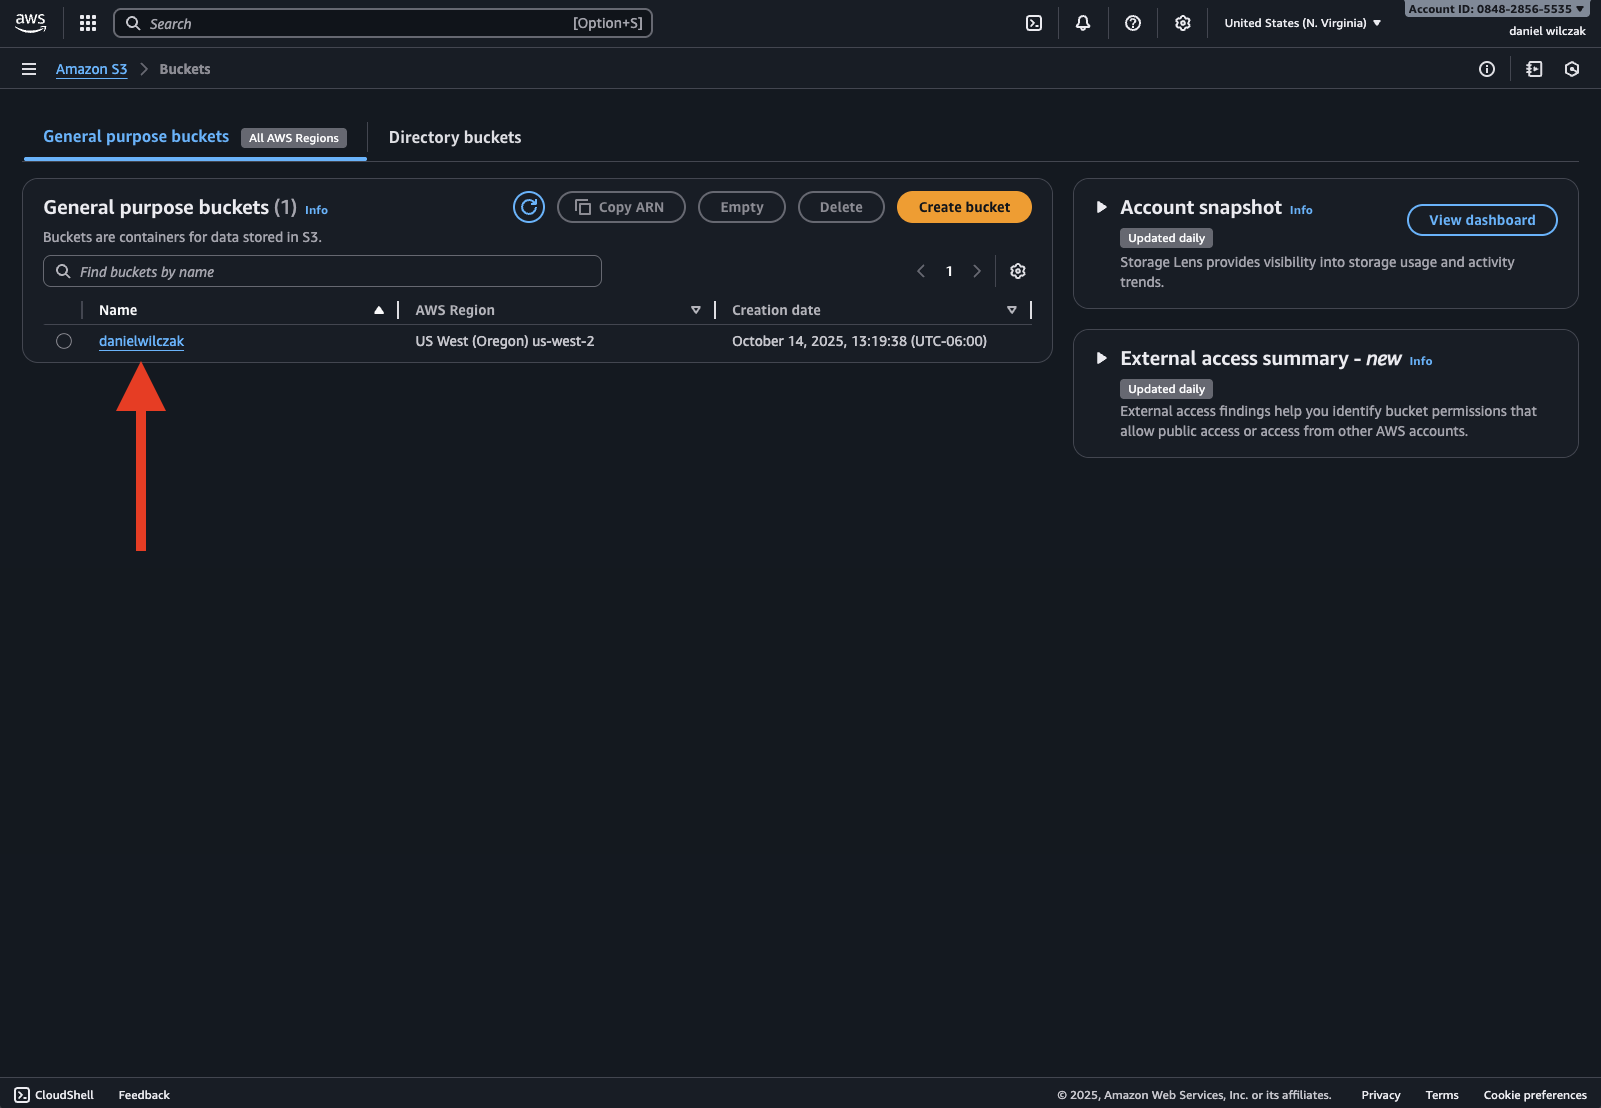Select the General purpose buckets tab
Image resolution: width=1601 pixels, height=1108 pixels.
click(136, 137)
